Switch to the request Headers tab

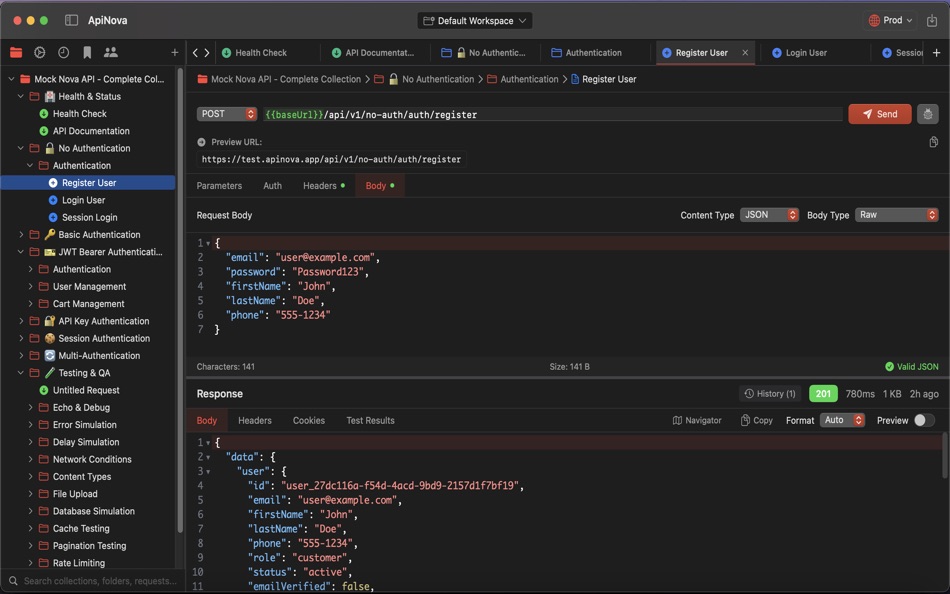click(324, 185)
